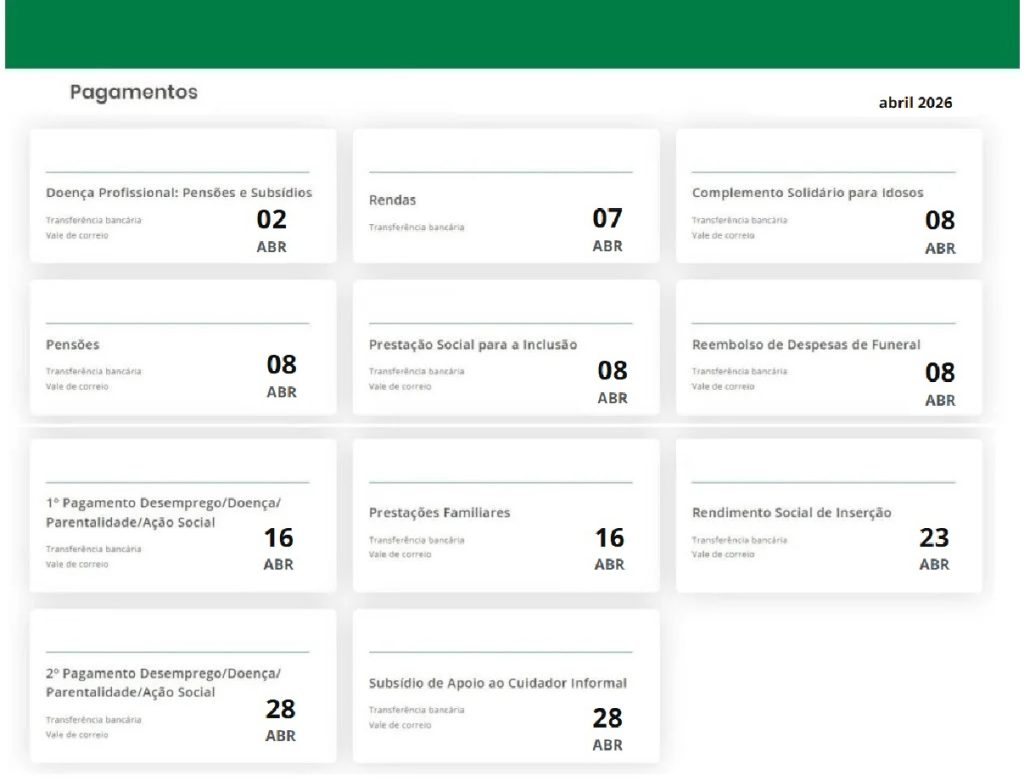The height and width of the screenshot is (781, 1024).
Task: Click the Rendas payment card title
Action: [x=392, y=200]
